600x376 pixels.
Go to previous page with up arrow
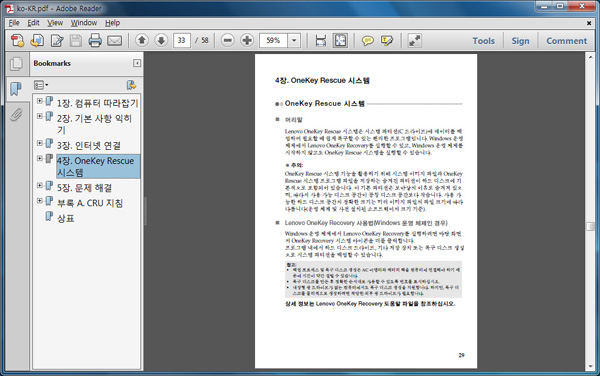point(142,40)
